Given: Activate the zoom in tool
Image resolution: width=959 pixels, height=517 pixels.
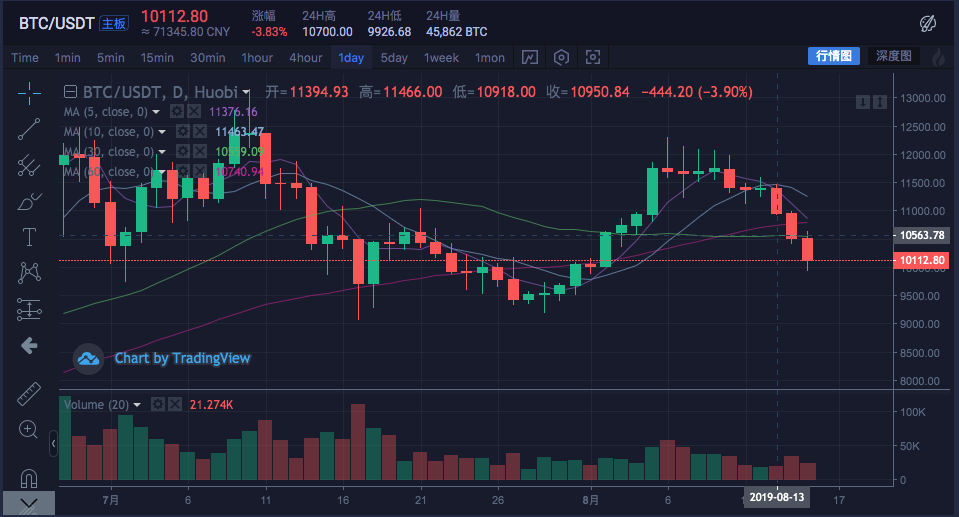Looking at the screenshot, I should [x=29, y=429].
